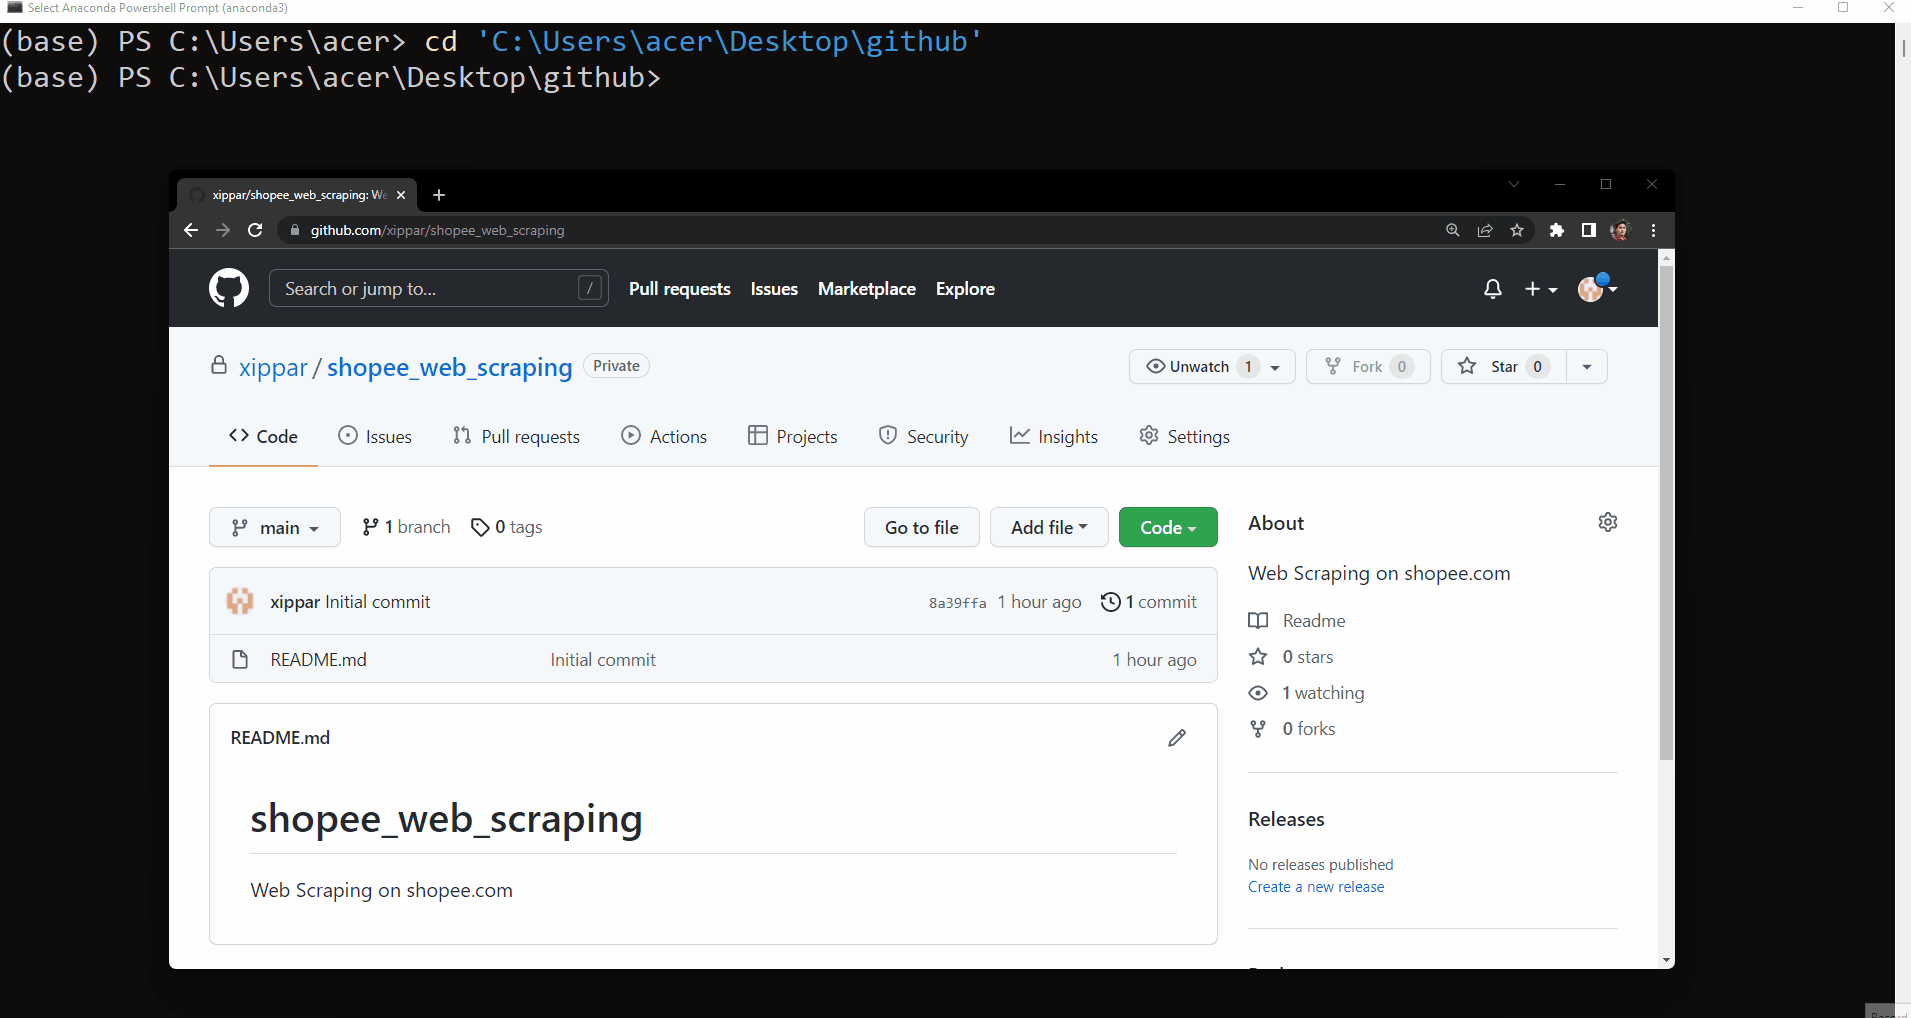1911x1018 pixels.
Task: Open About section settings gear
Action: (1608, 522)
